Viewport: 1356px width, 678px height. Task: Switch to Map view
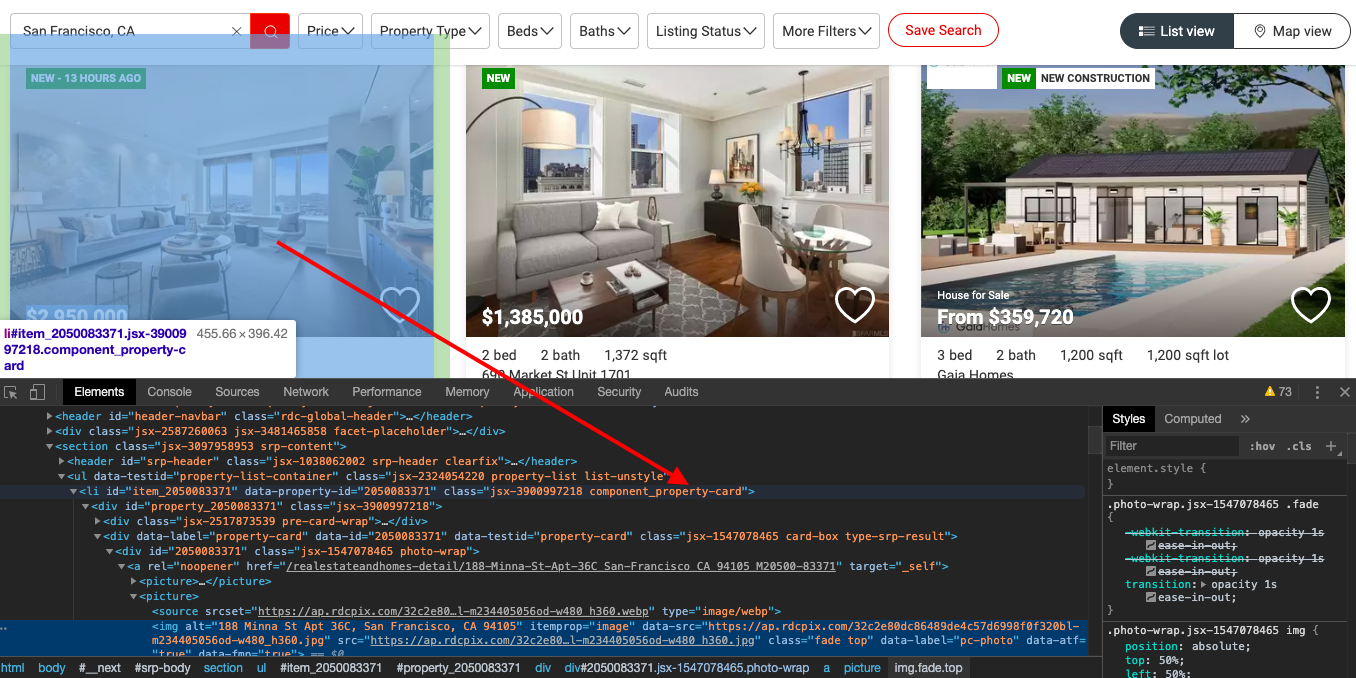(1291, 31)
